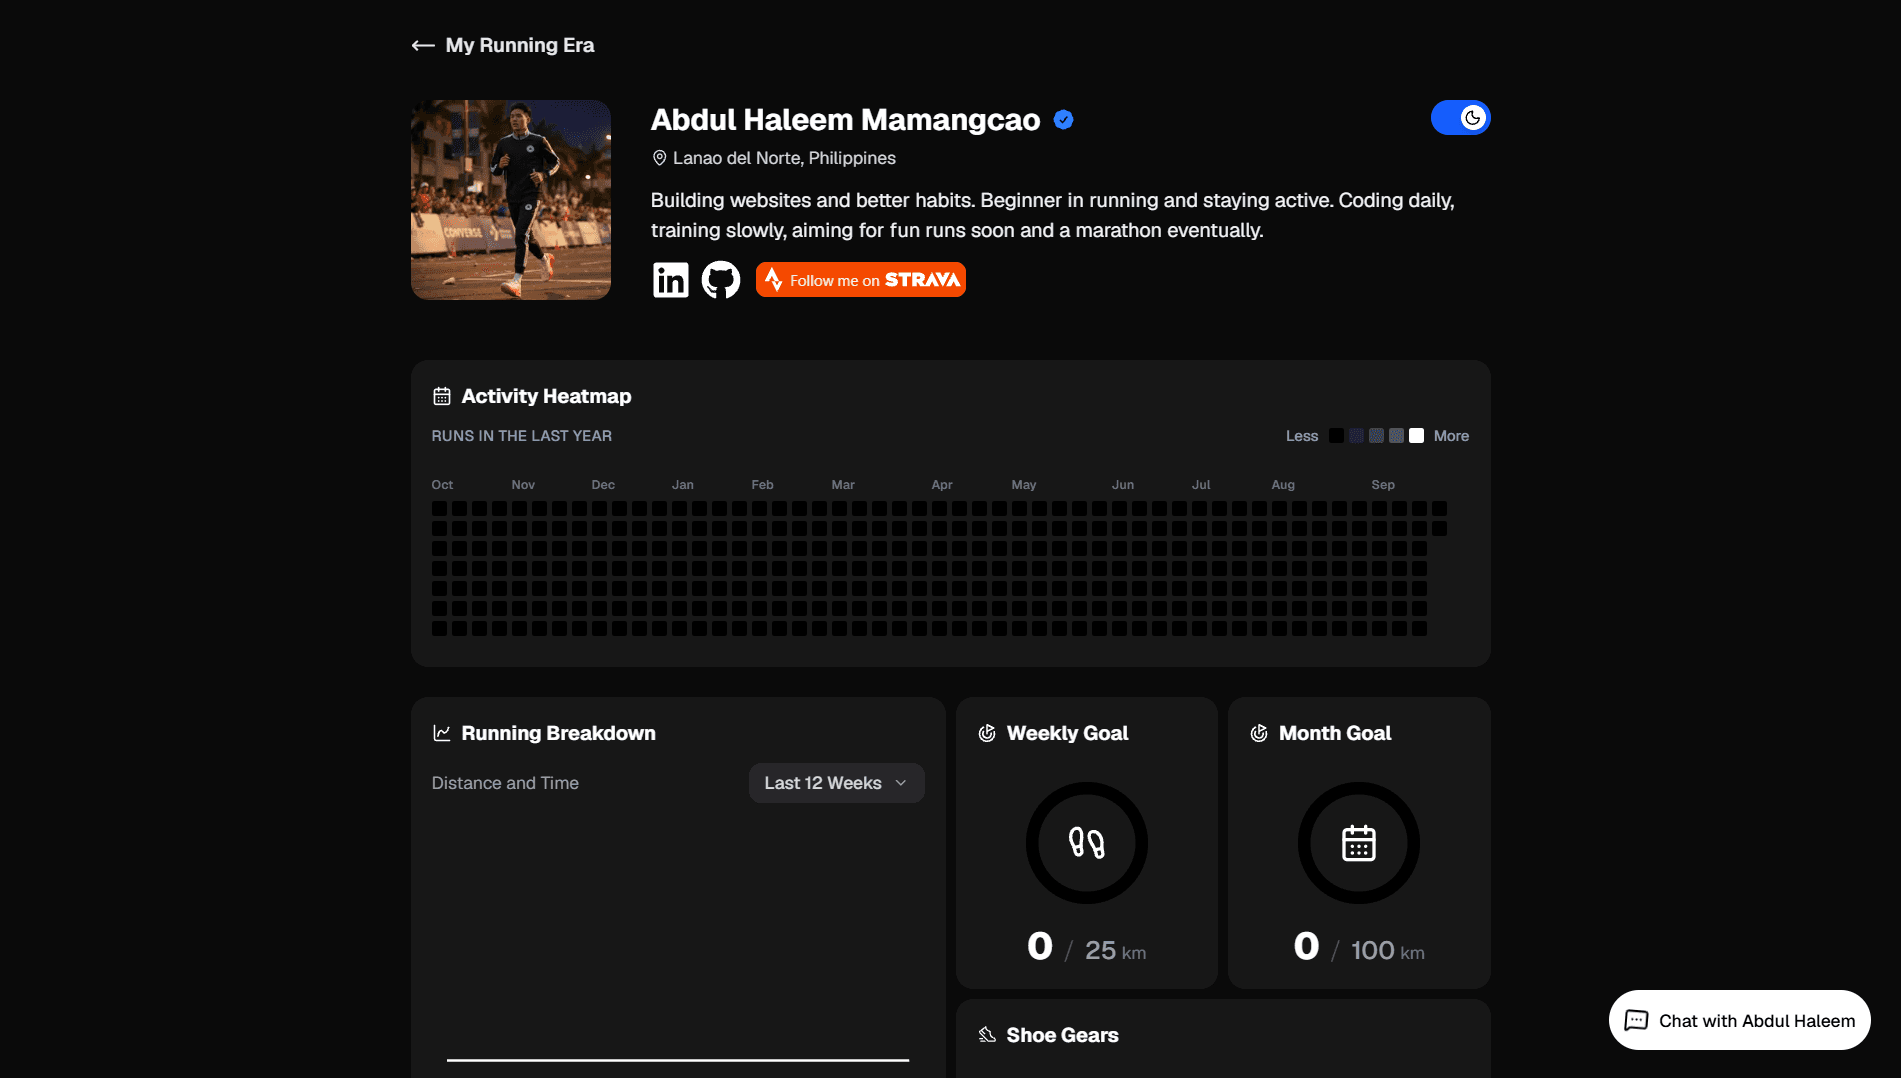Click the blue verified badge
The width and height of the screenshot is (1901, 1078).
click(1064, 120)
